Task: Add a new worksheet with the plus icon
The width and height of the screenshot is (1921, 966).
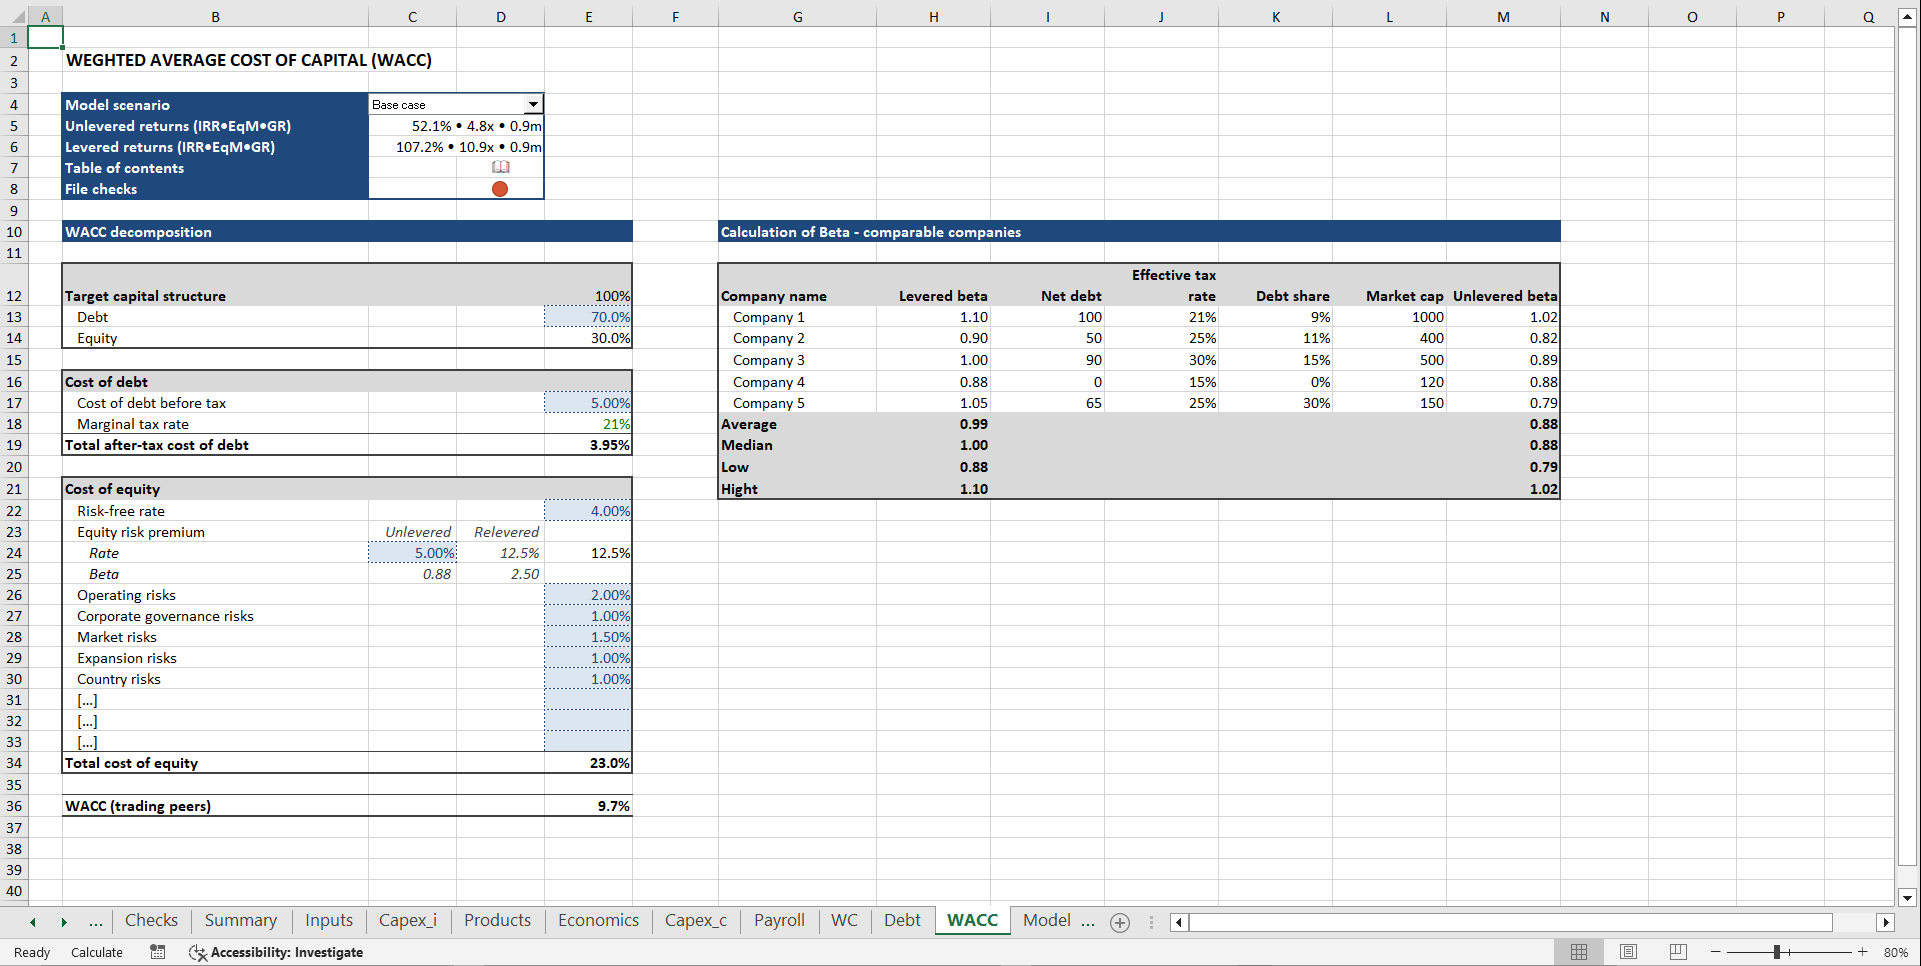Action: coord(1120,922)
